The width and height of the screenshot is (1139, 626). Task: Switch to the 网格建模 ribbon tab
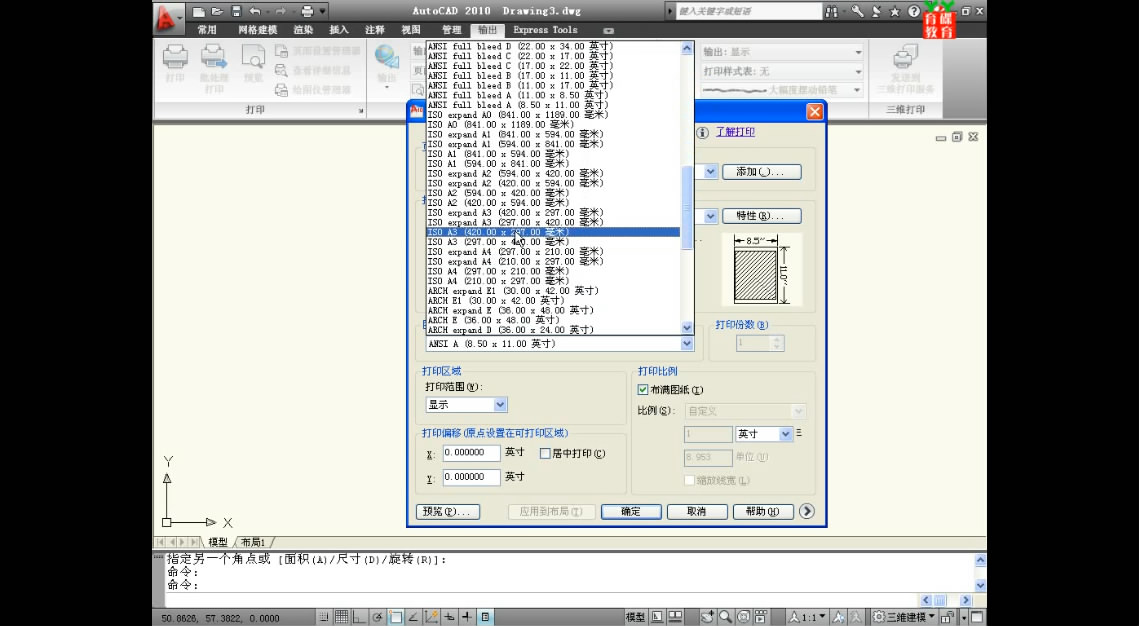(x=258, y=30)
